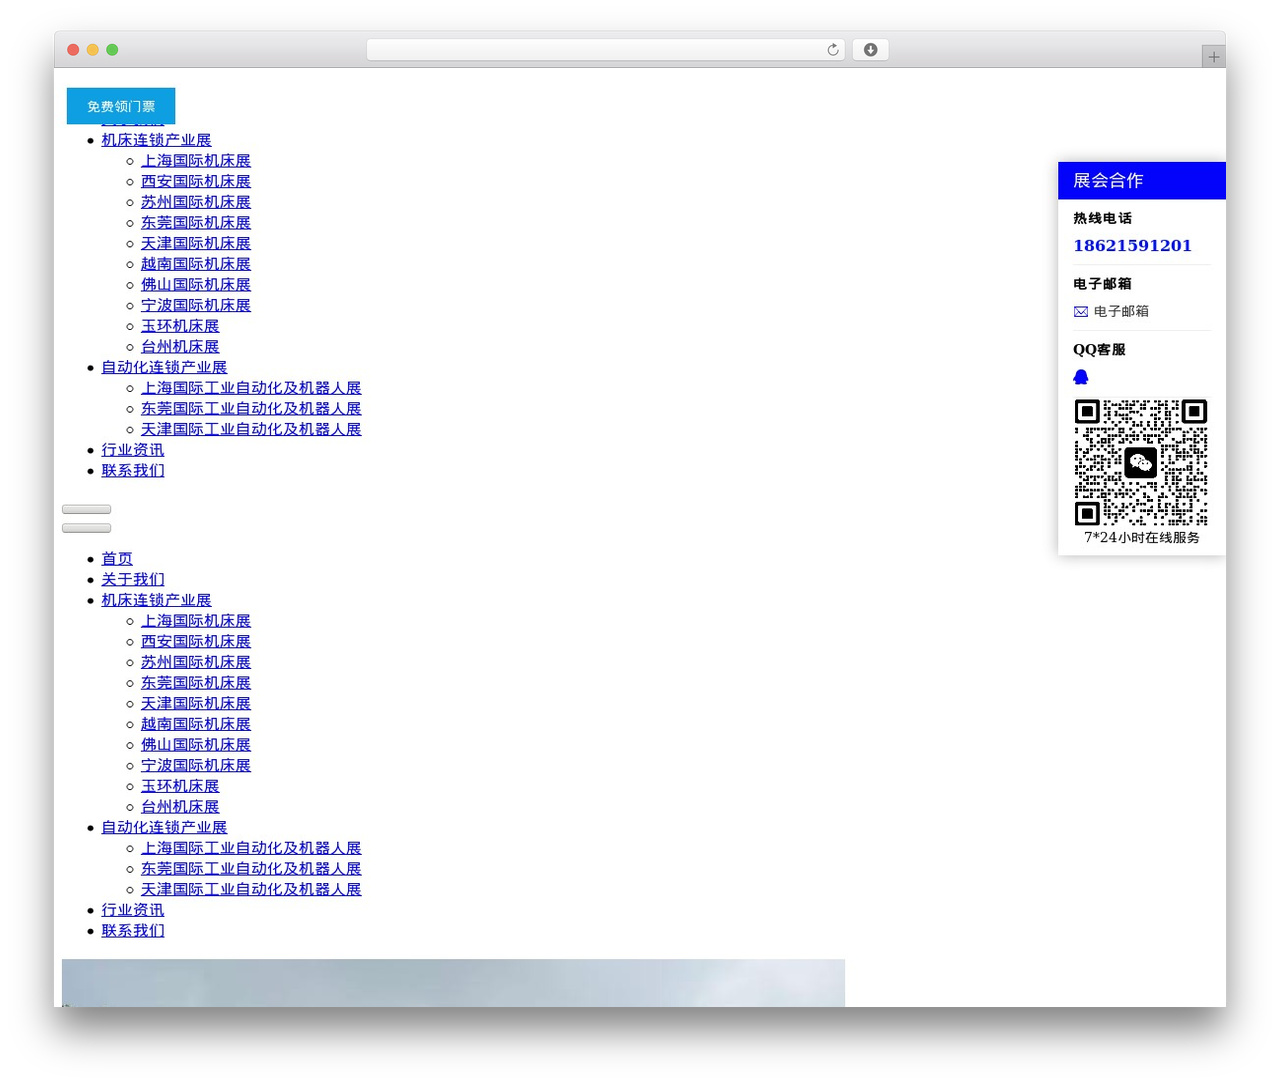Screen dimensions: 1280x1084
Task: Open the 首页 link
Action: [117, 559]
